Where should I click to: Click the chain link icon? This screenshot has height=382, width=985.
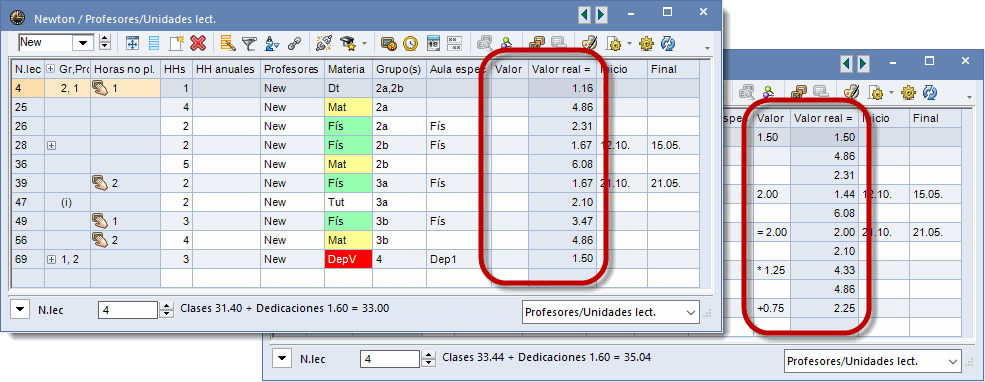(294, 43)
